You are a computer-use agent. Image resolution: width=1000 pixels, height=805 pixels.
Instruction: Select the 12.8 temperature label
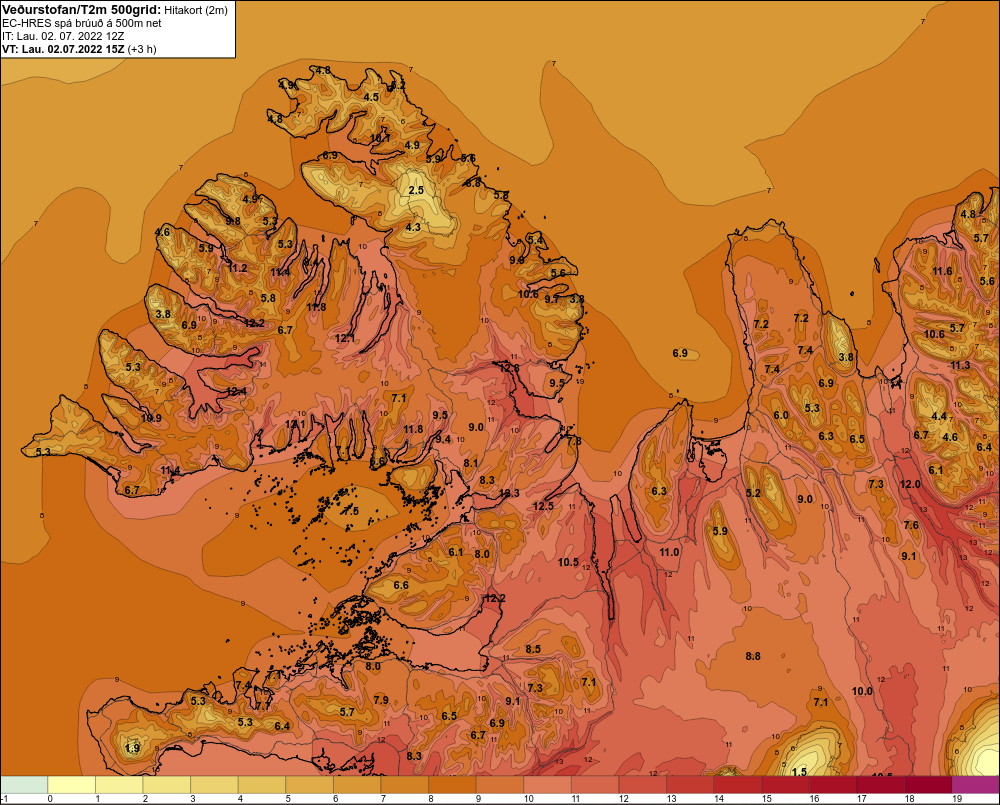509,368
